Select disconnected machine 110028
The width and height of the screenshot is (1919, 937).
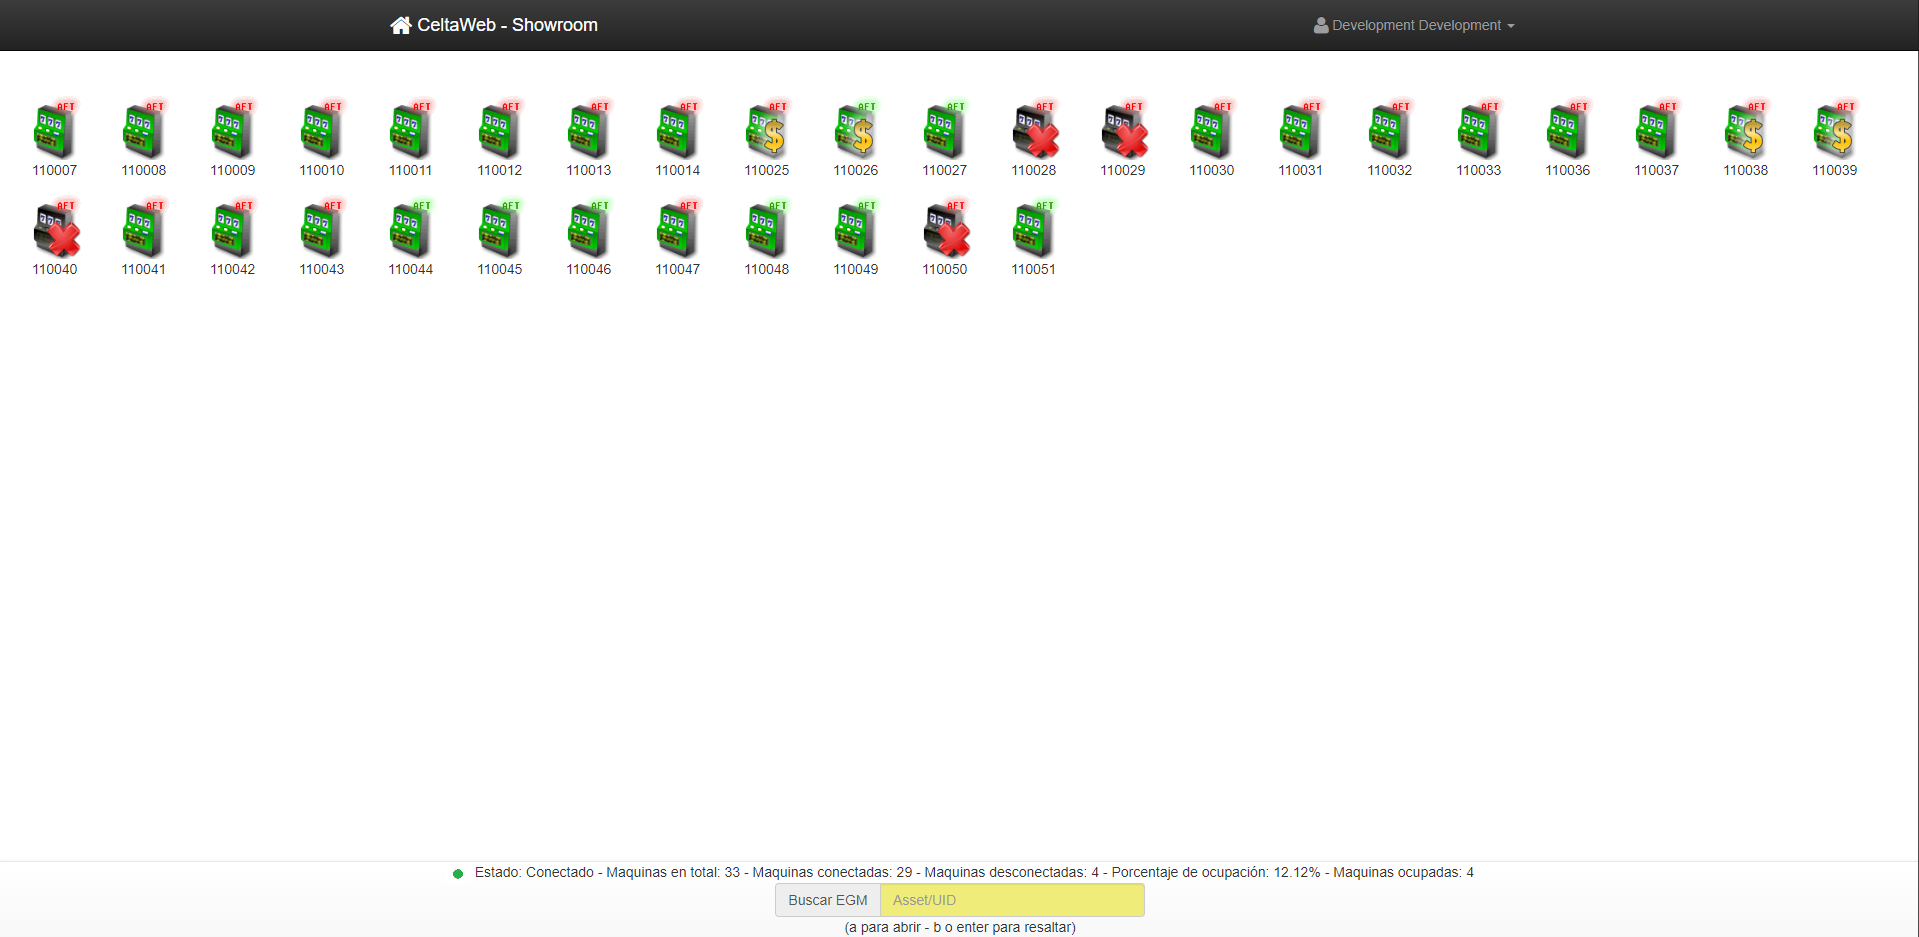click(1034, 131)
